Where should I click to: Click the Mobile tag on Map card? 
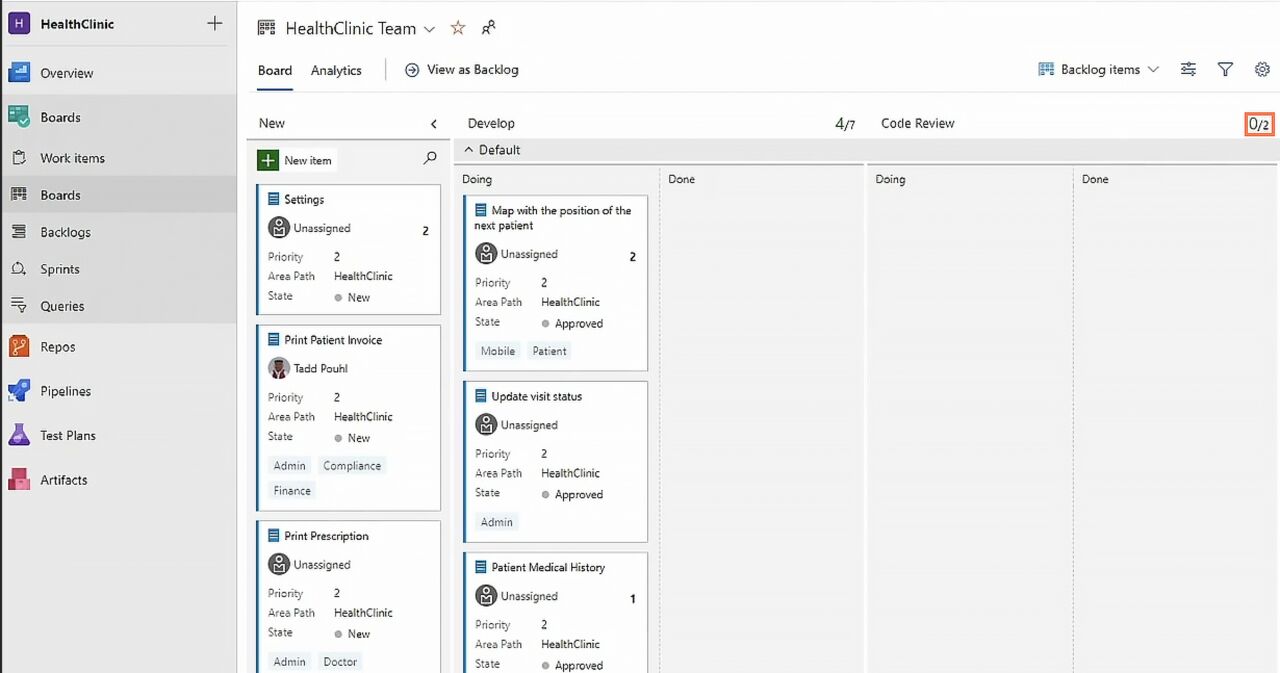point(497,351)
